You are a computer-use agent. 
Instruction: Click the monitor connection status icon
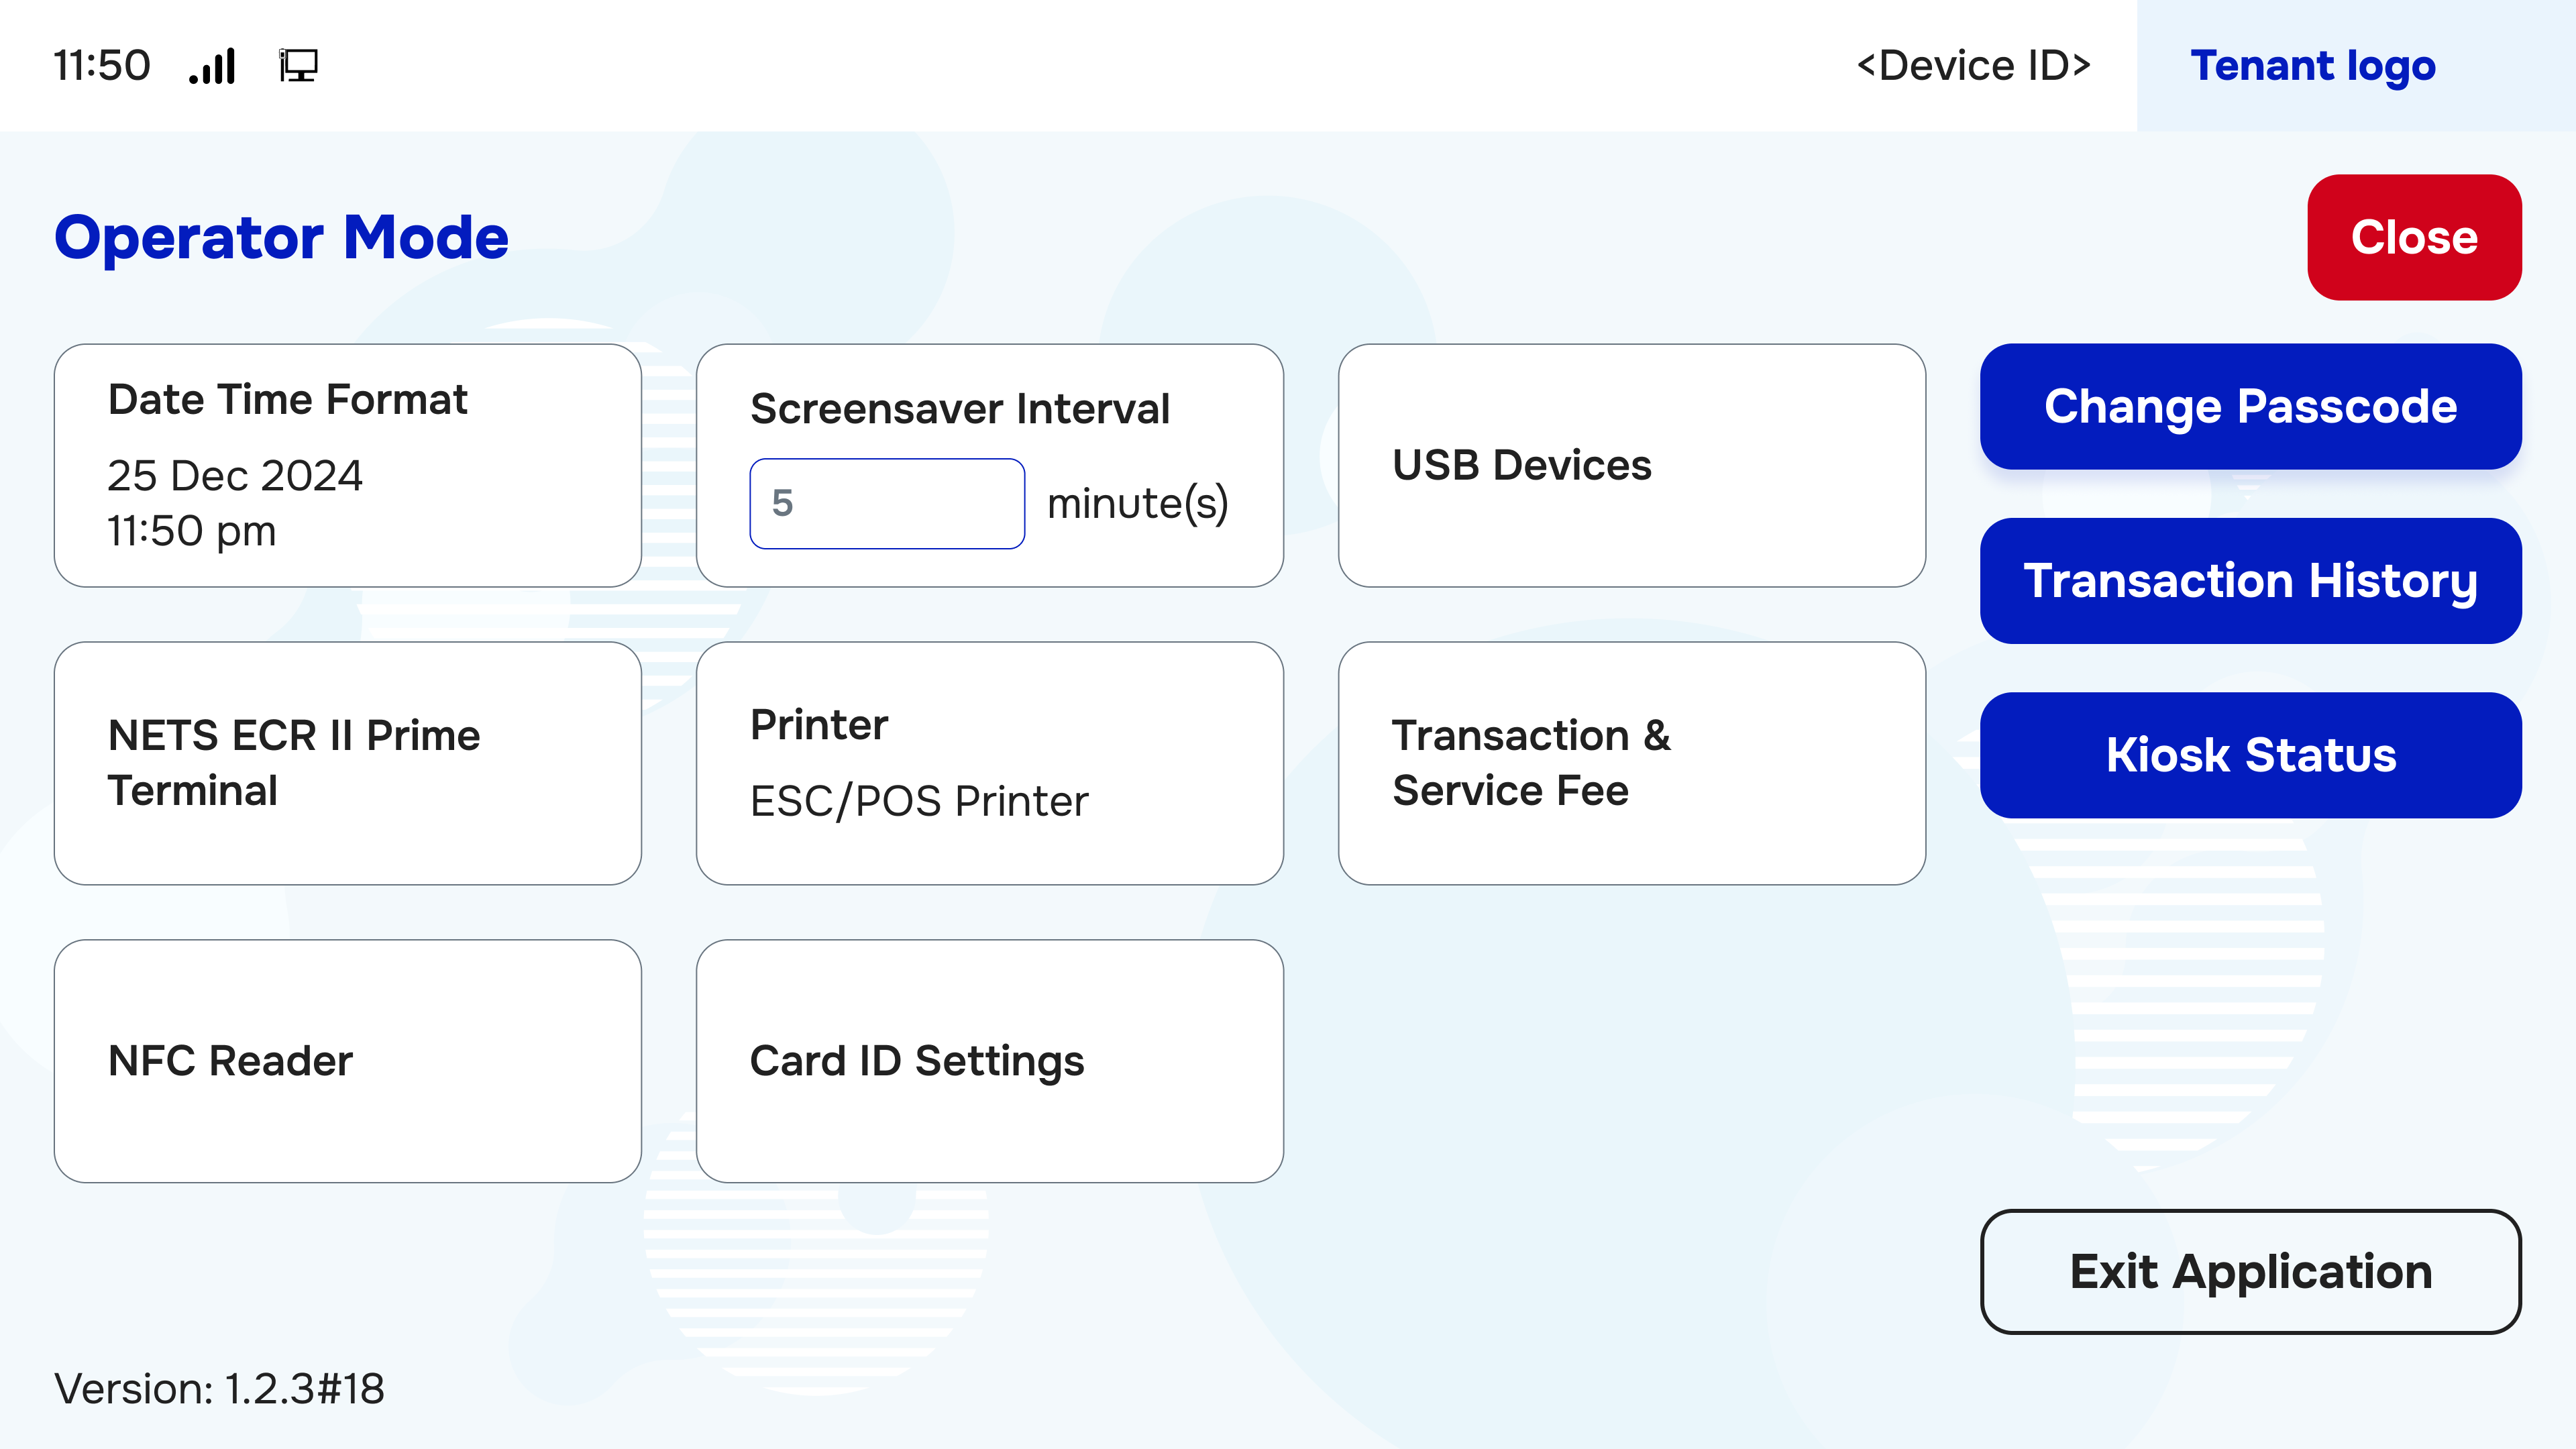[298, 66]
